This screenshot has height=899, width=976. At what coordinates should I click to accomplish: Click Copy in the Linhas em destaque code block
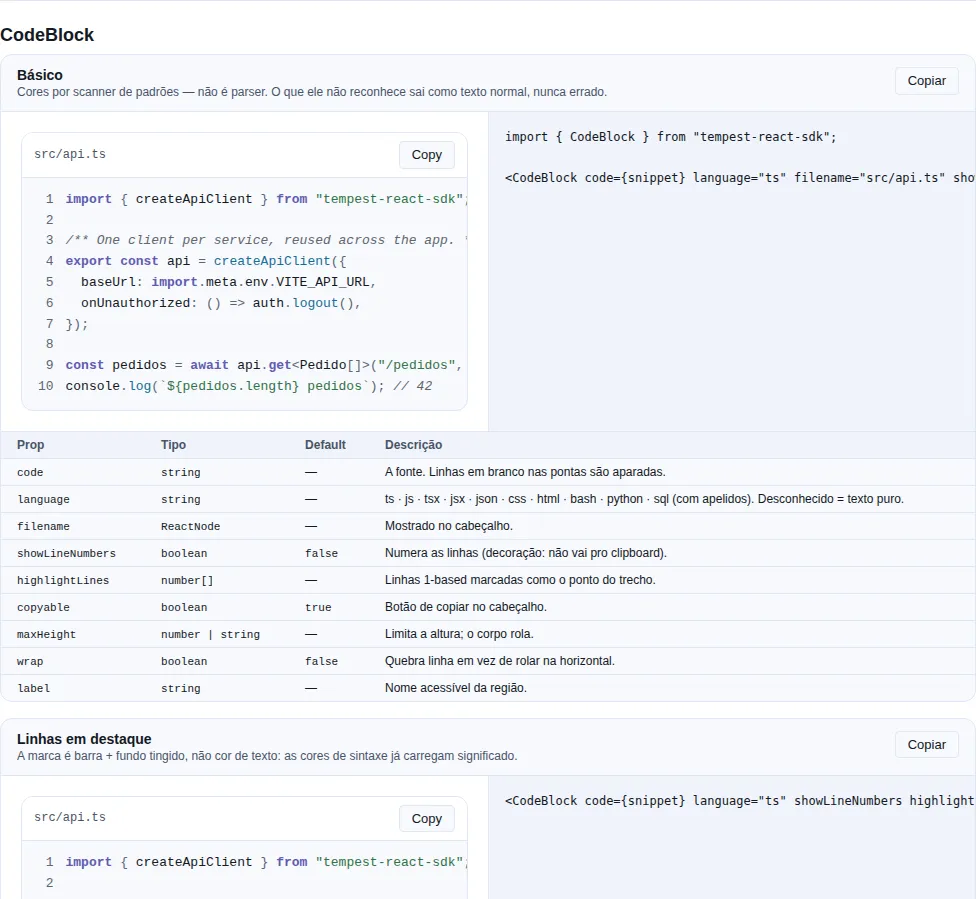coord(426,819)
